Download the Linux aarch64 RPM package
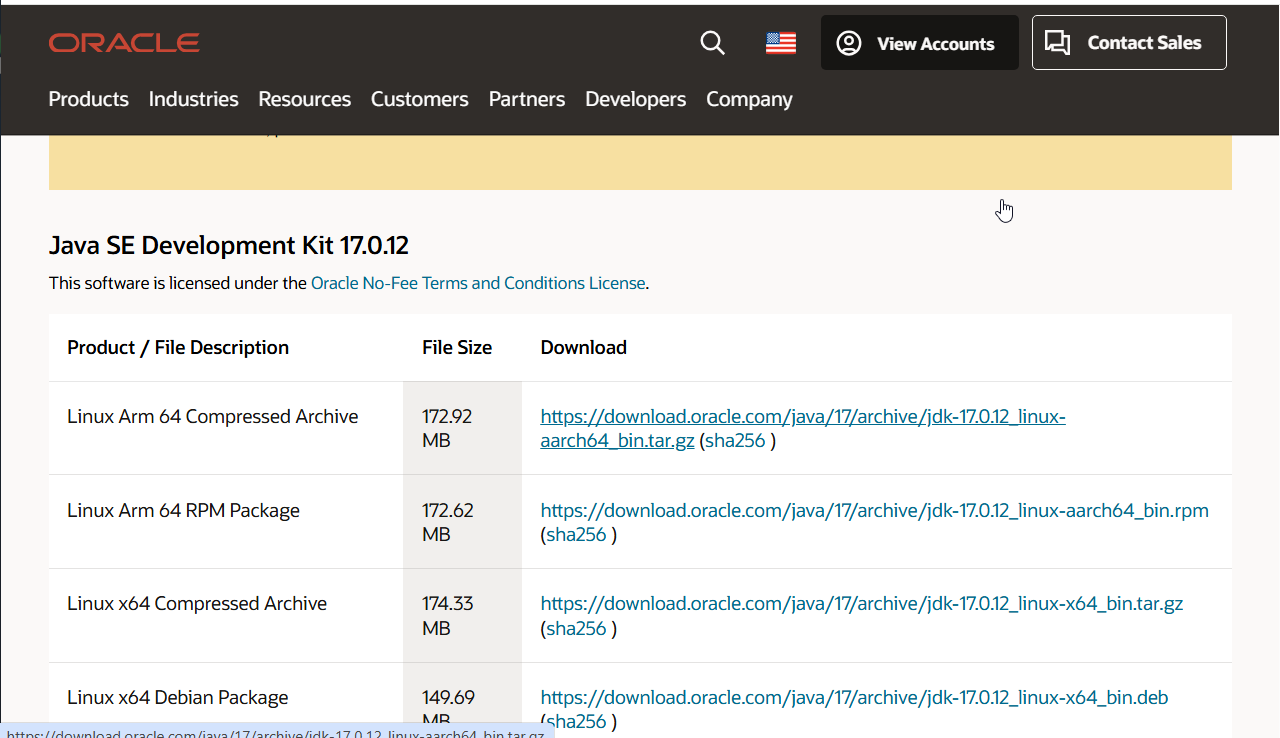Screen dimensions: 1280x738 [875, 510]
